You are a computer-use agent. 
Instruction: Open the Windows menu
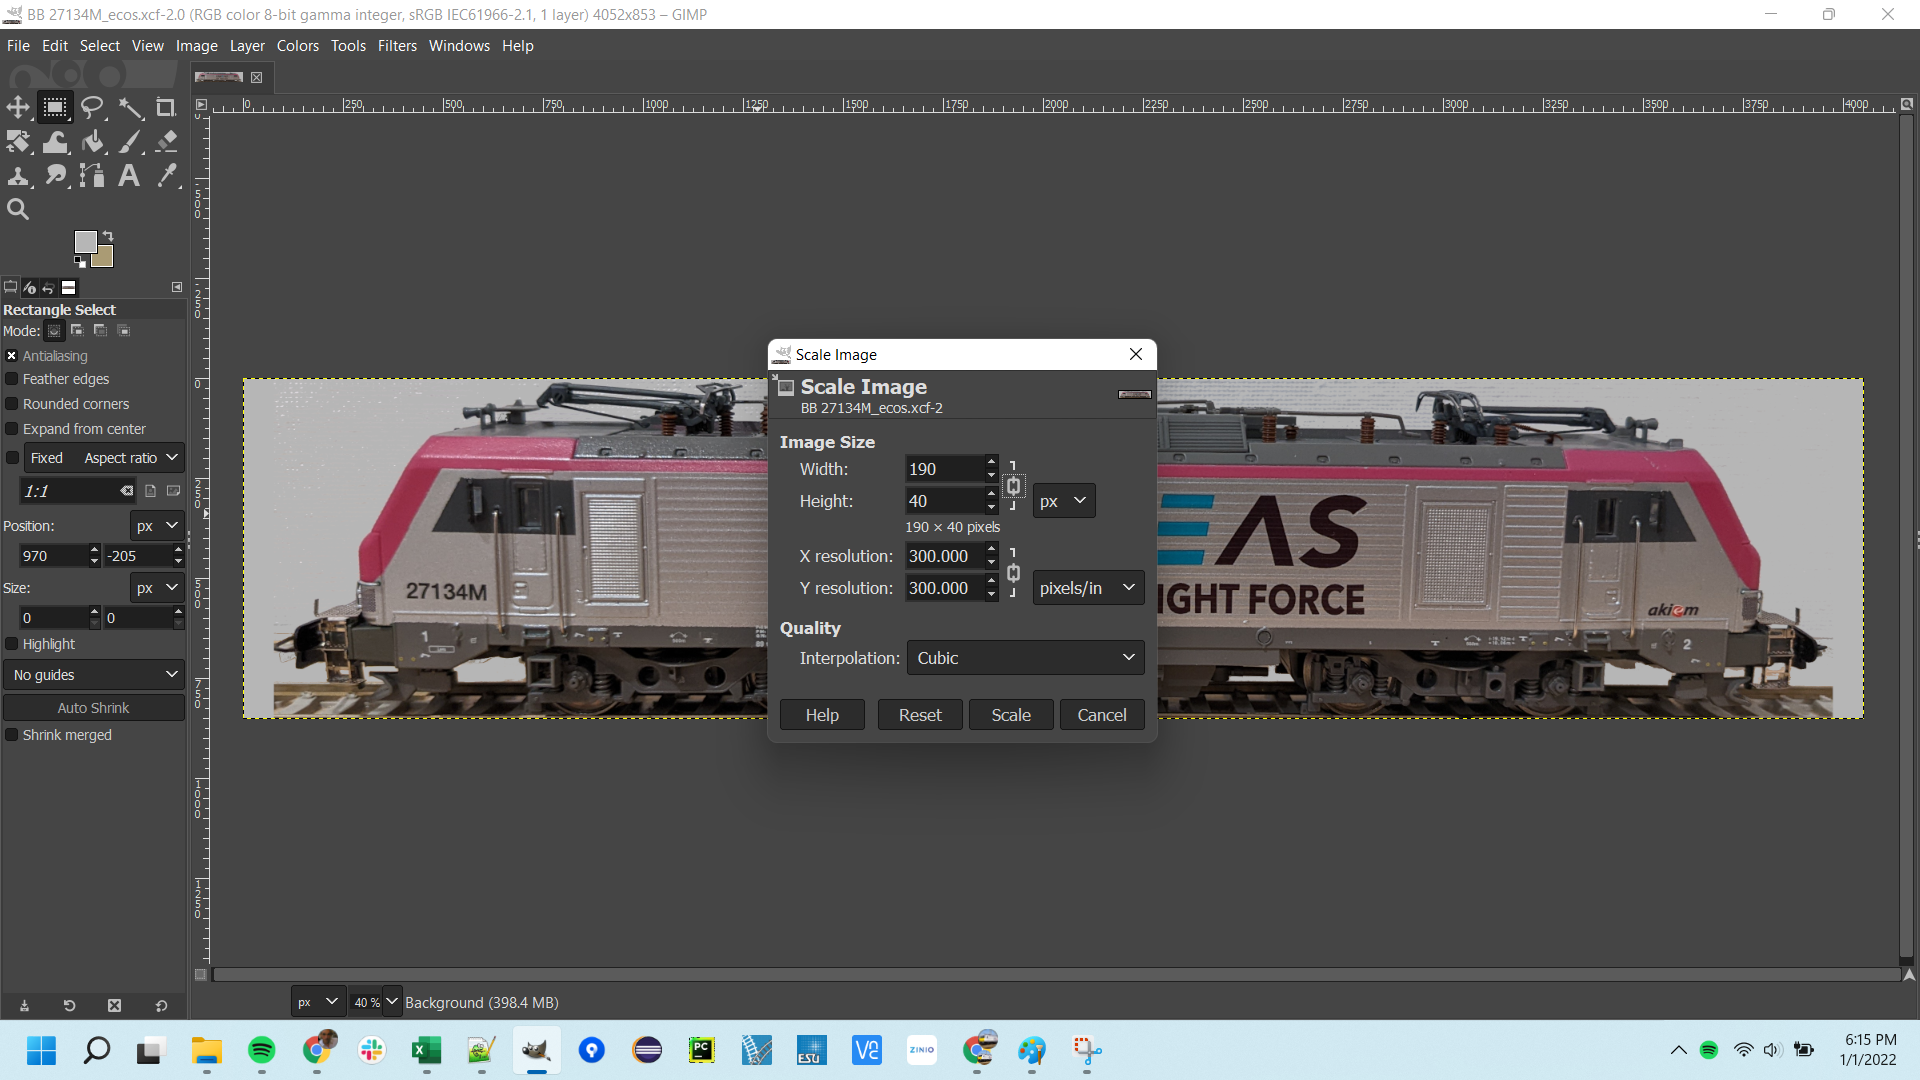(x=459, y=46)
